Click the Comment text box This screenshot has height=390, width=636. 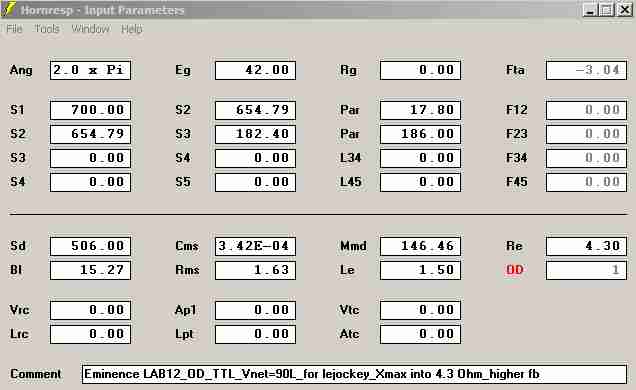tap(355, 374)
